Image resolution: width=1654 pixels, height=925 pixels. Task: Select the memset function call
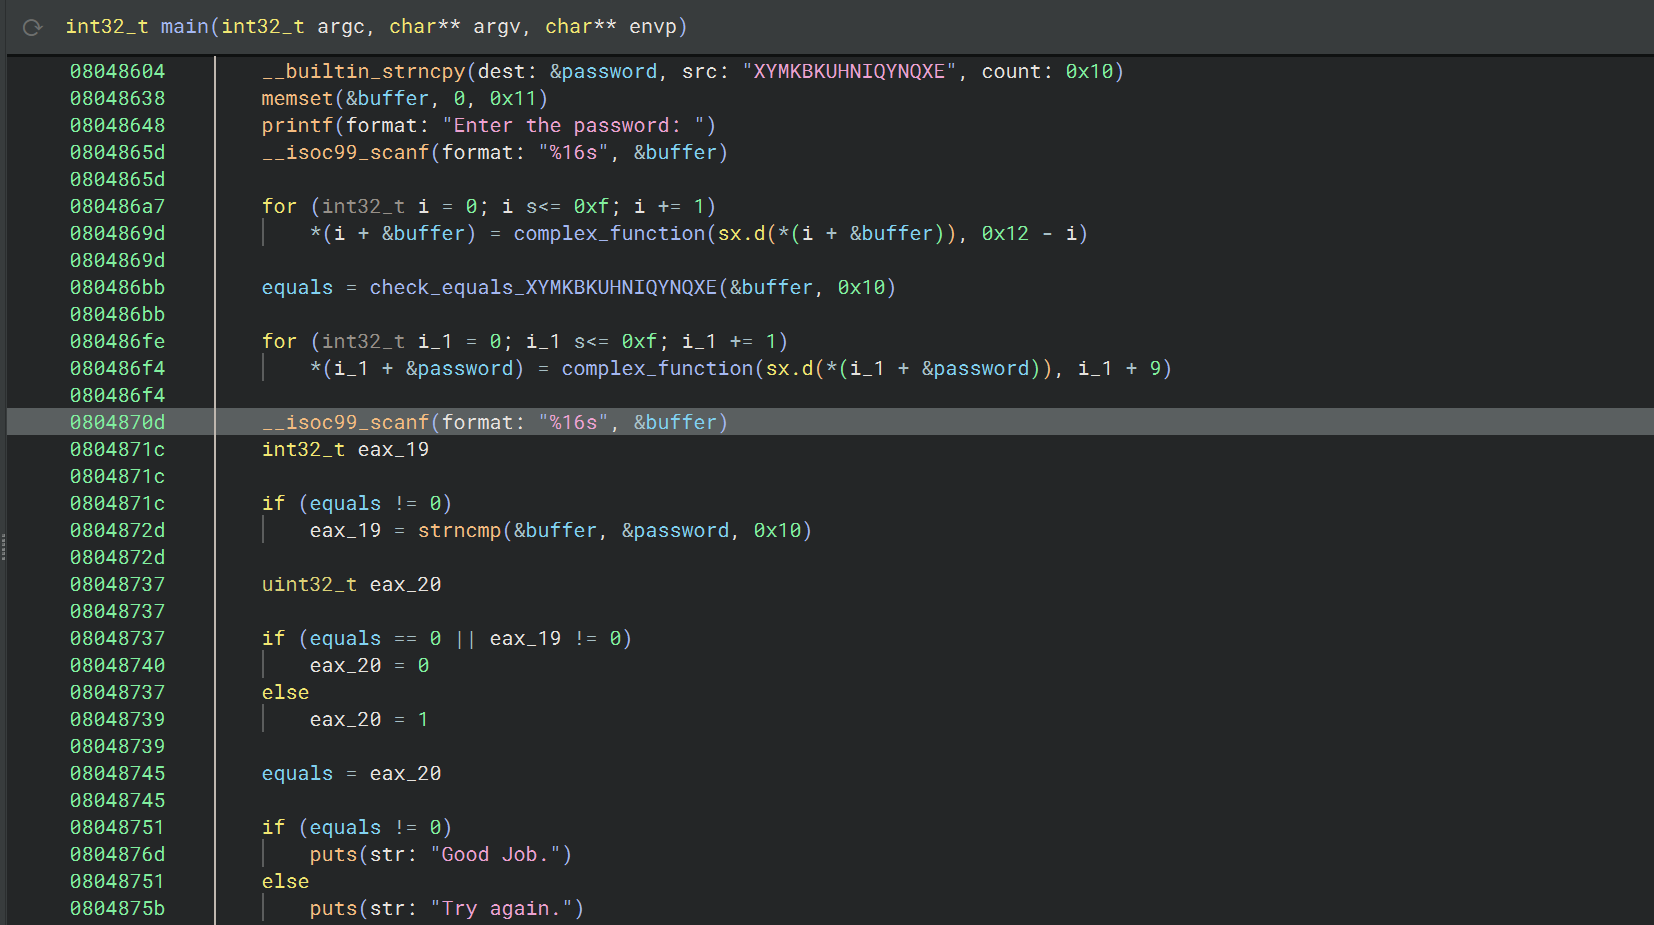(296, 99)
